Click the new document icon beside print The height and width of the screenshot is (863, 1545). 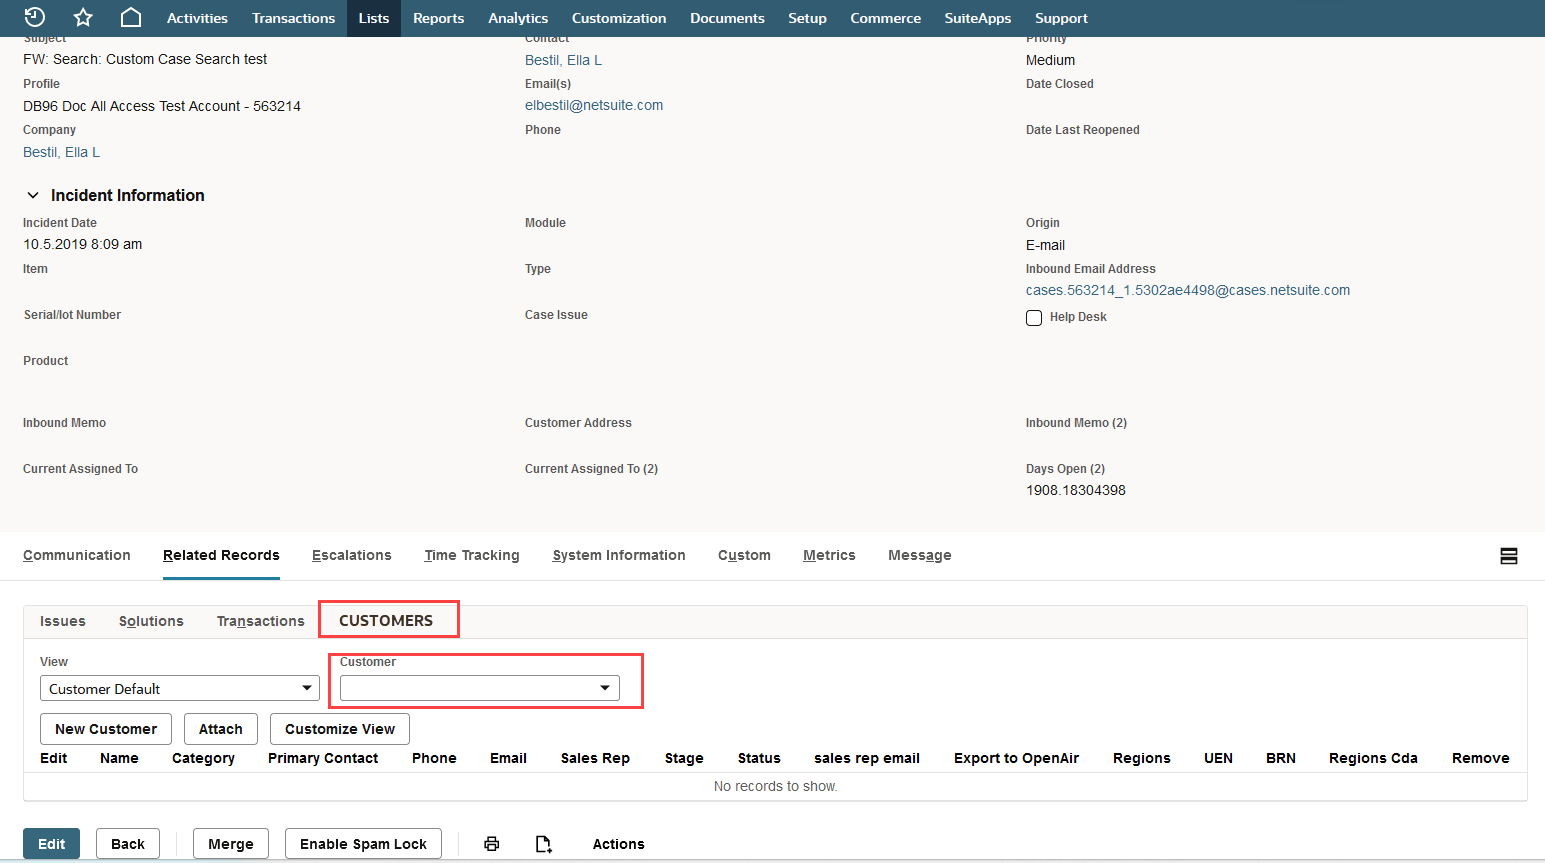click(543, 844)
